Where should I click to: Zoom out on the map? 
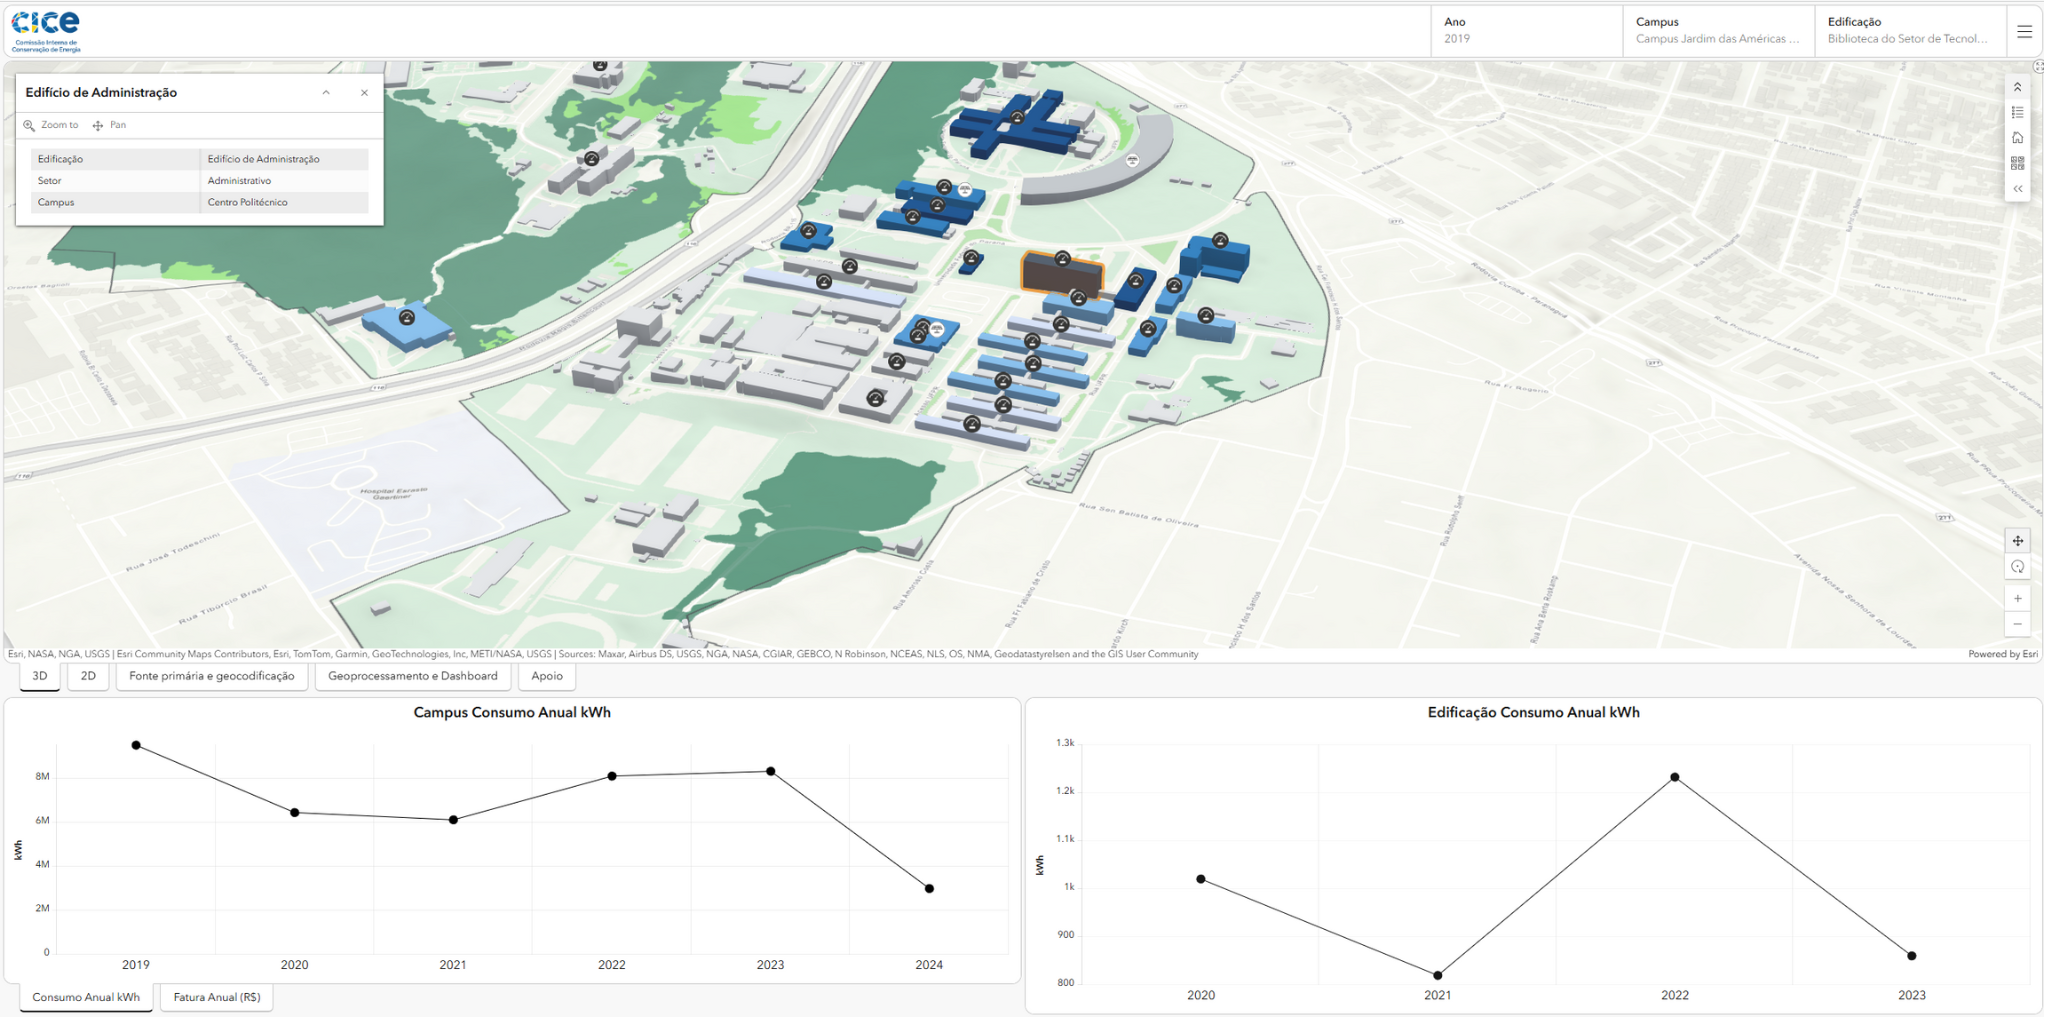(2017, 624)
